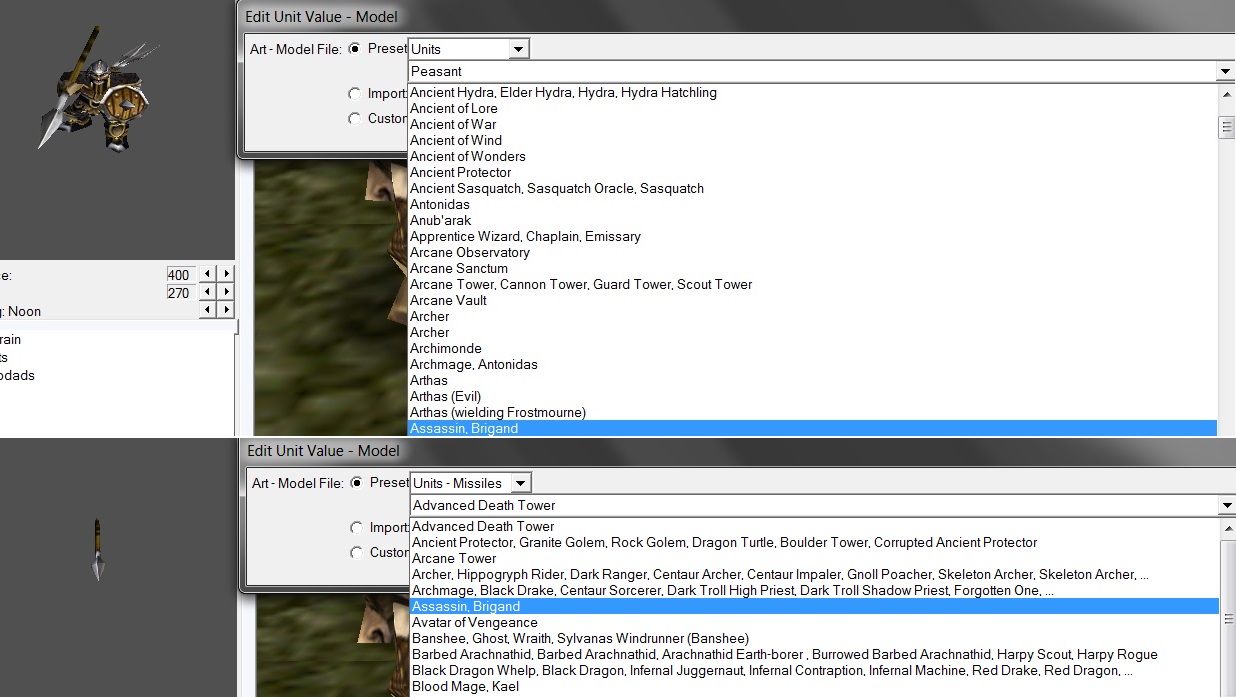Select Black Dragon Whelp, Black Dragon entry

(814, 670)
